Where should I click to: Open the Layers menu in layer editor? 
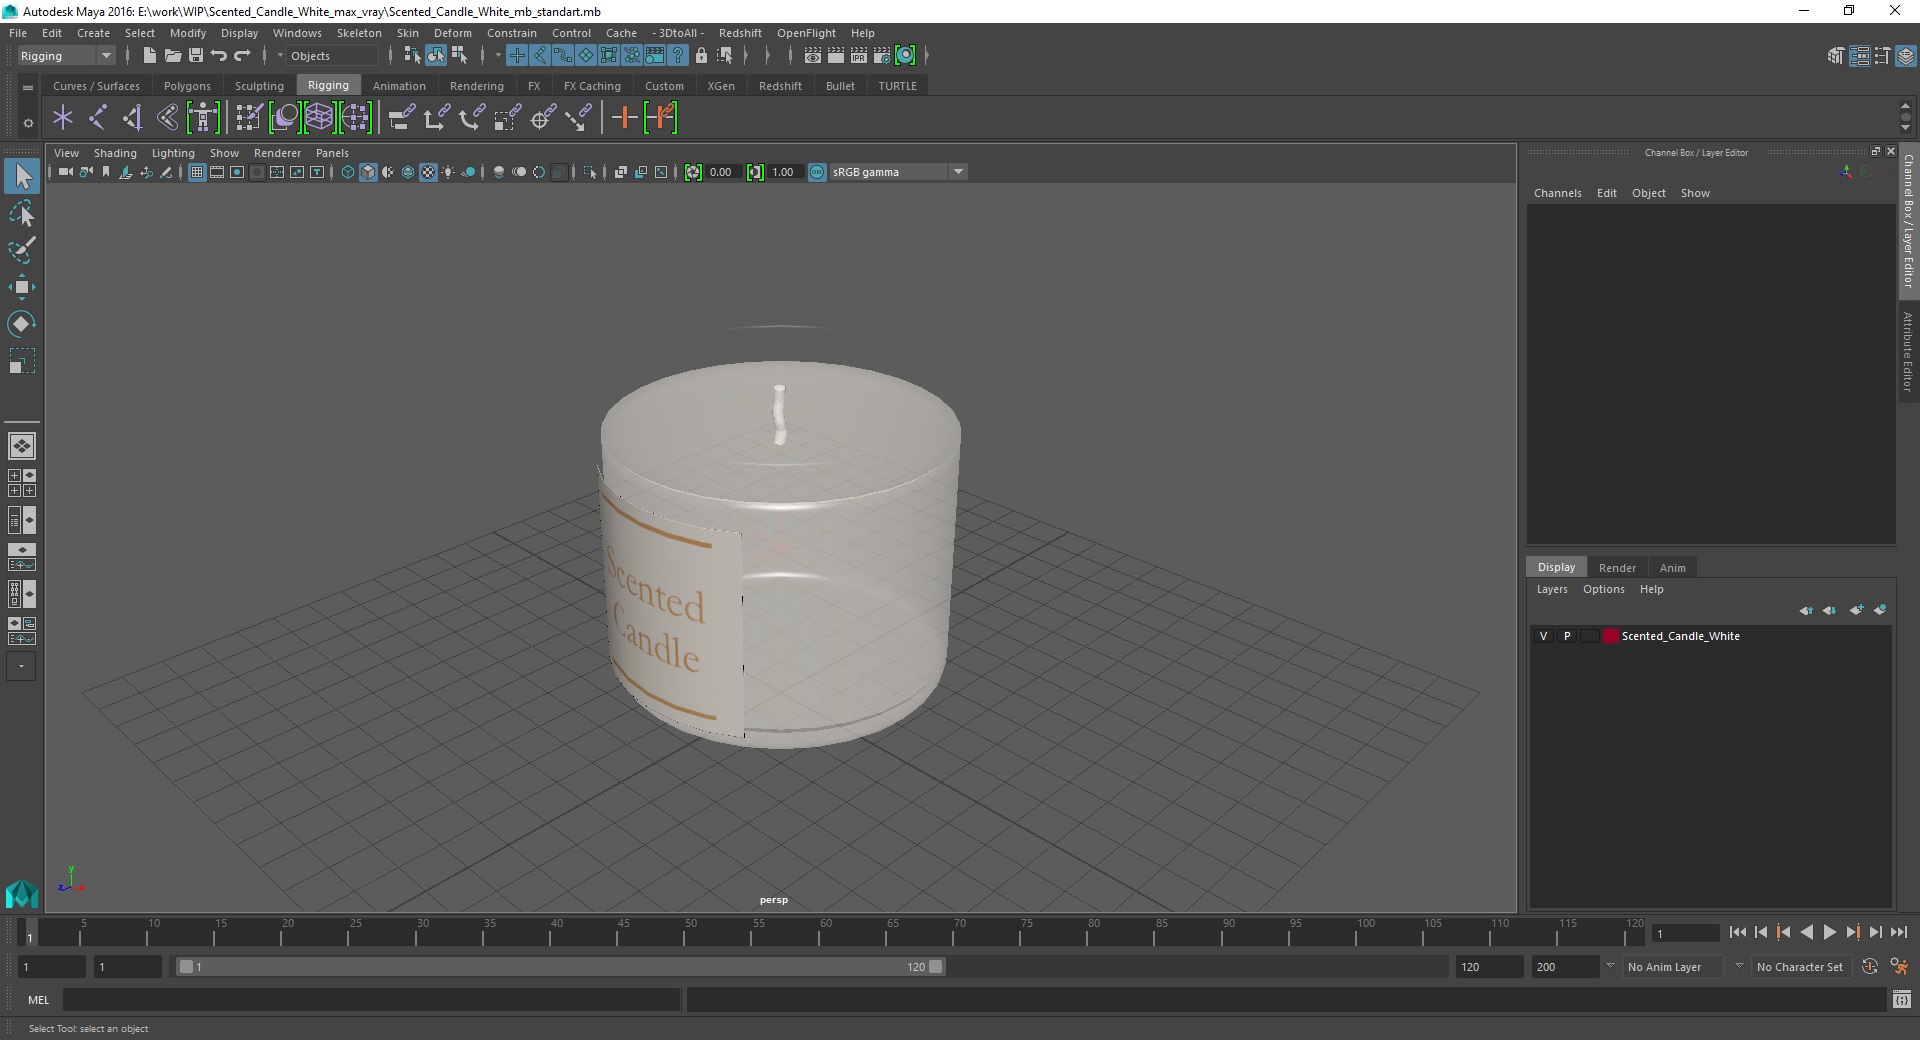(1552, 589)
